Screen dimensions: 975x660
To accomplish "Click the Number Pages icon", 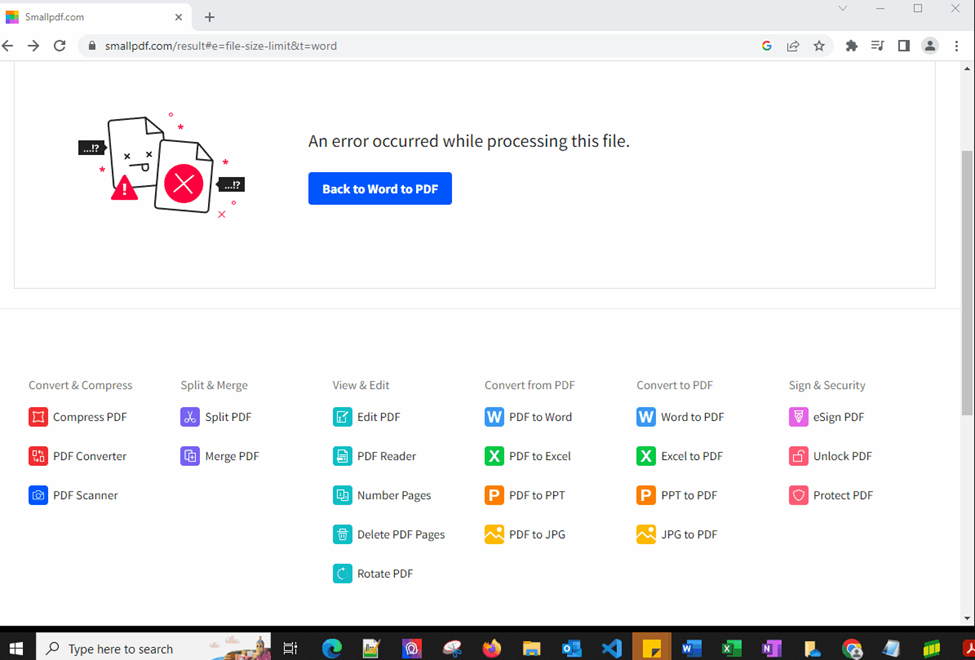I will click(343, 495).
